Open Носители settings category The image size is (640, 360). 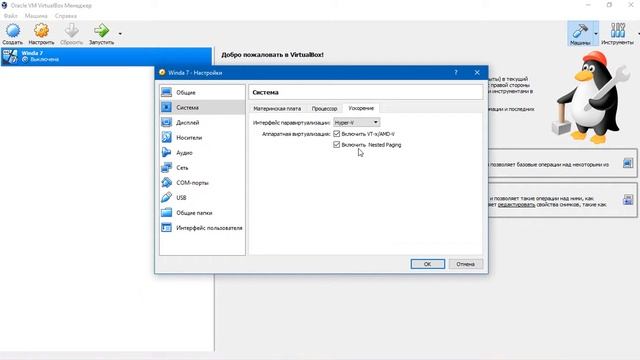click(202, 138)
